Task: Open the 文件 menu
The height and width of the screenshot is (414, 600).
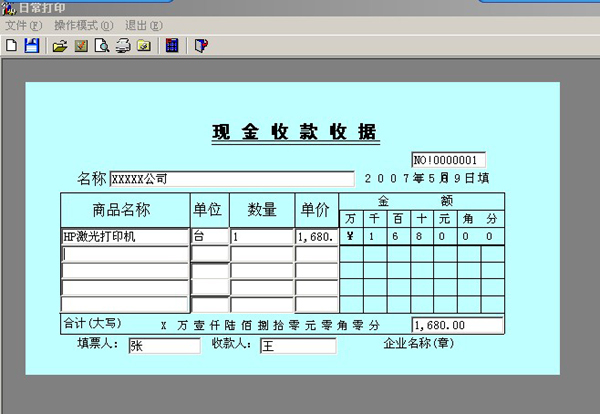Action: pos(23,24)
